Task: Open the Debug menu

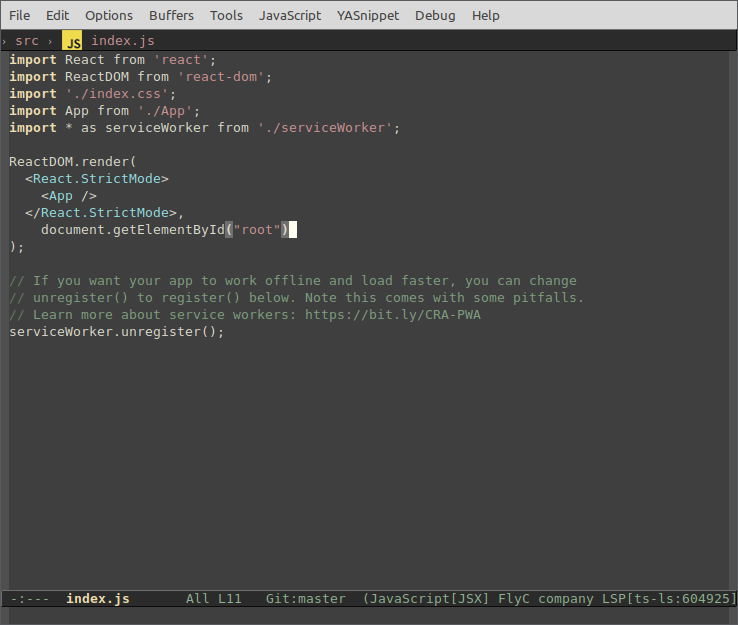Action: pos(435,15)
